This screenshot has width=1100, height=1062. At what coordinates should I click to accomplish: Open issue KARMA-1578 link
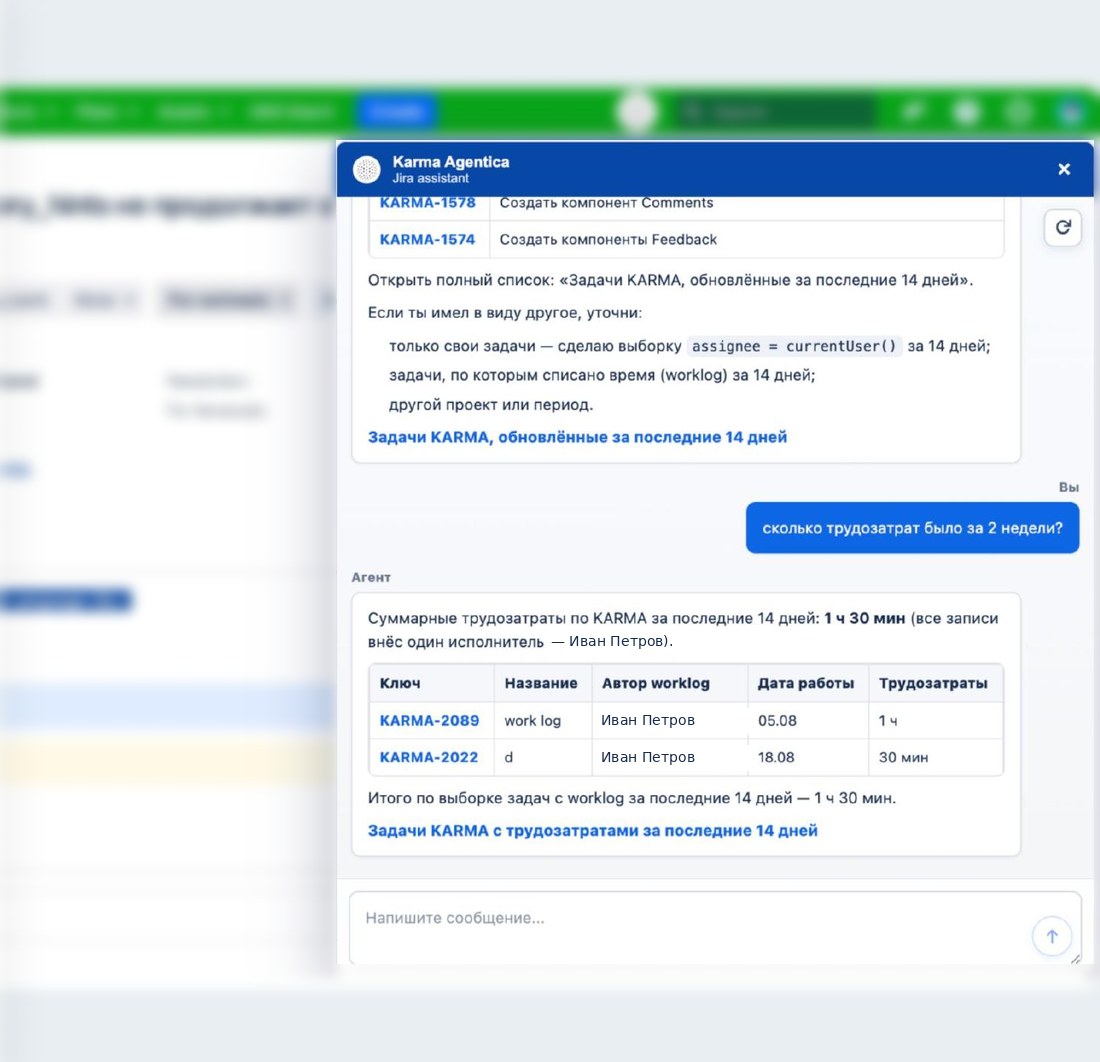coord(427,203)
